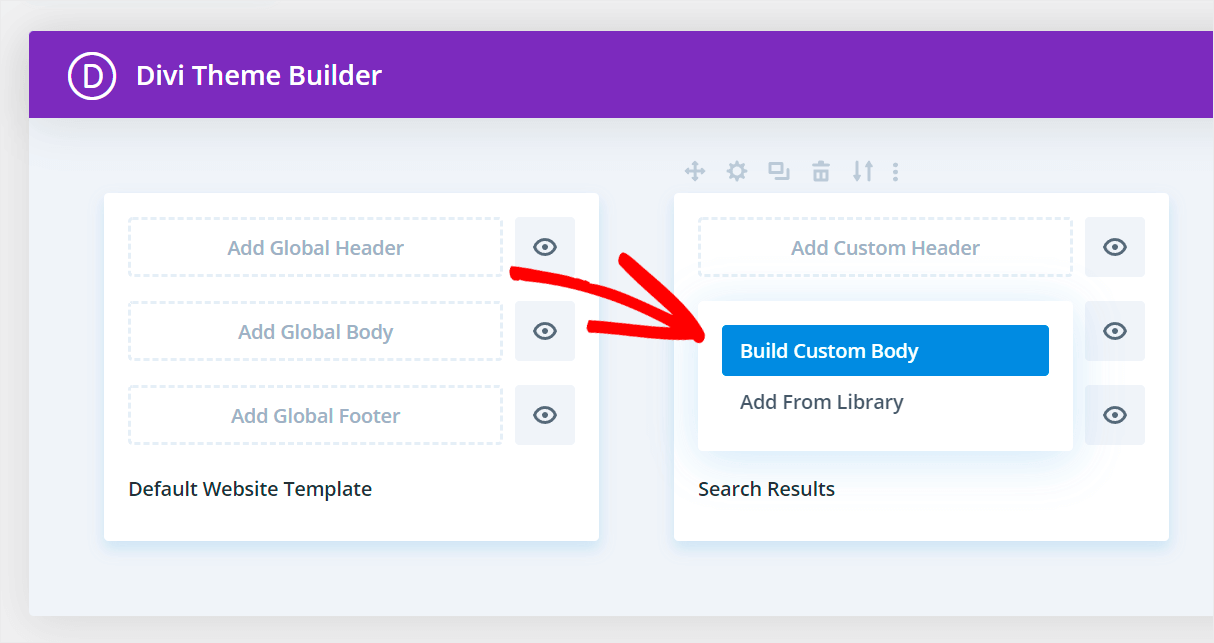Click Add Custom Header
1214x643 pixels.
(x=884, y=247)
